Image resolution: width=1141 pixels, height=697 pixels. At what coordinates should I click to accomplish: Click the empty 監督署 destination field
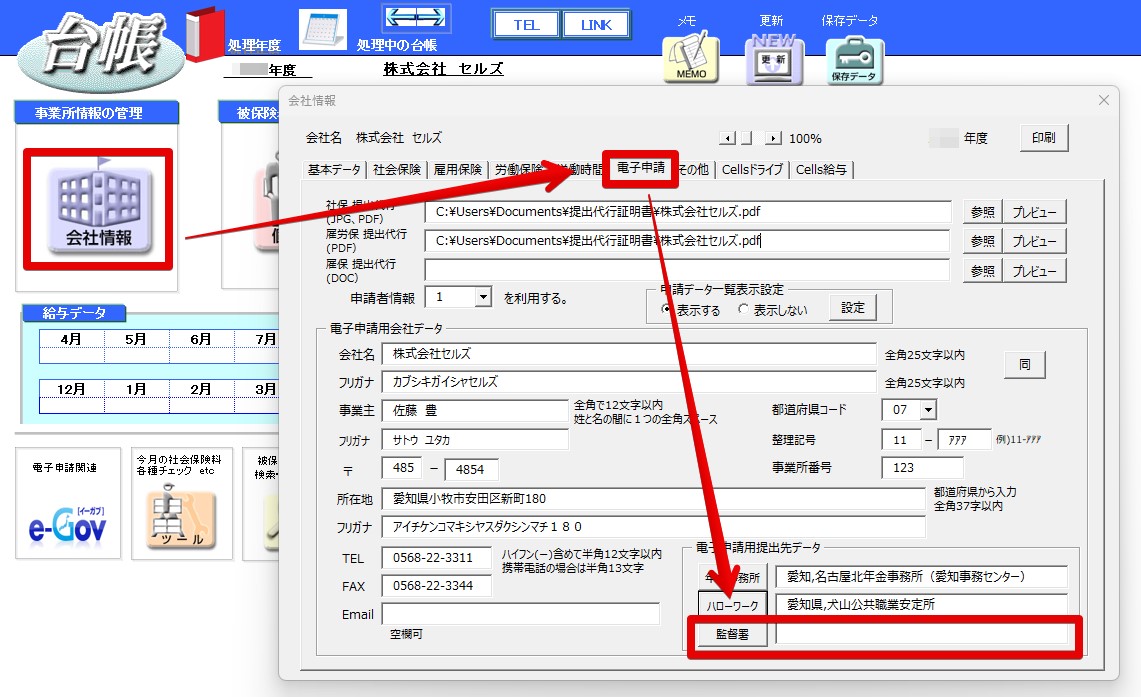(921, 634)
